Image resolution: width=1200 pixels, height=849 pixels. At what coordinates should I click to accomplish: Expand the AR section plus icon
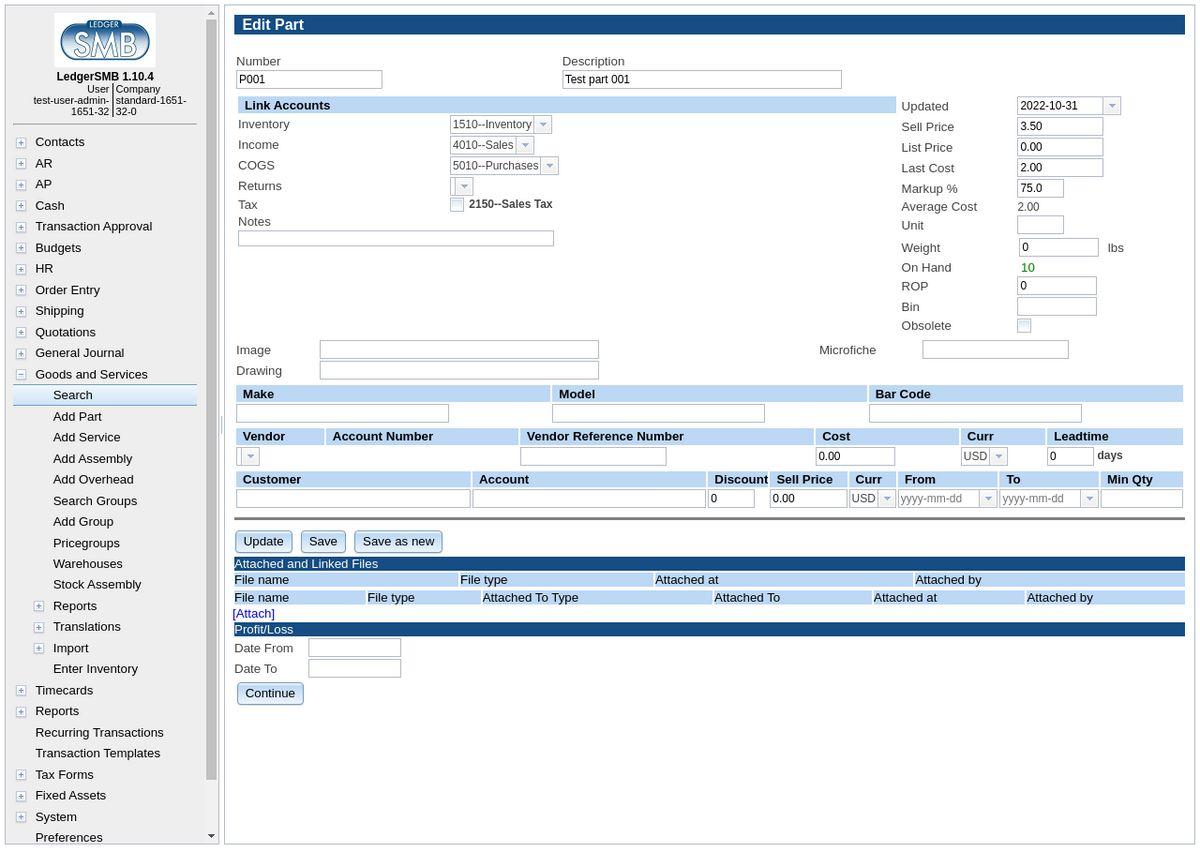pyautogui.click(x=21, y=164)
